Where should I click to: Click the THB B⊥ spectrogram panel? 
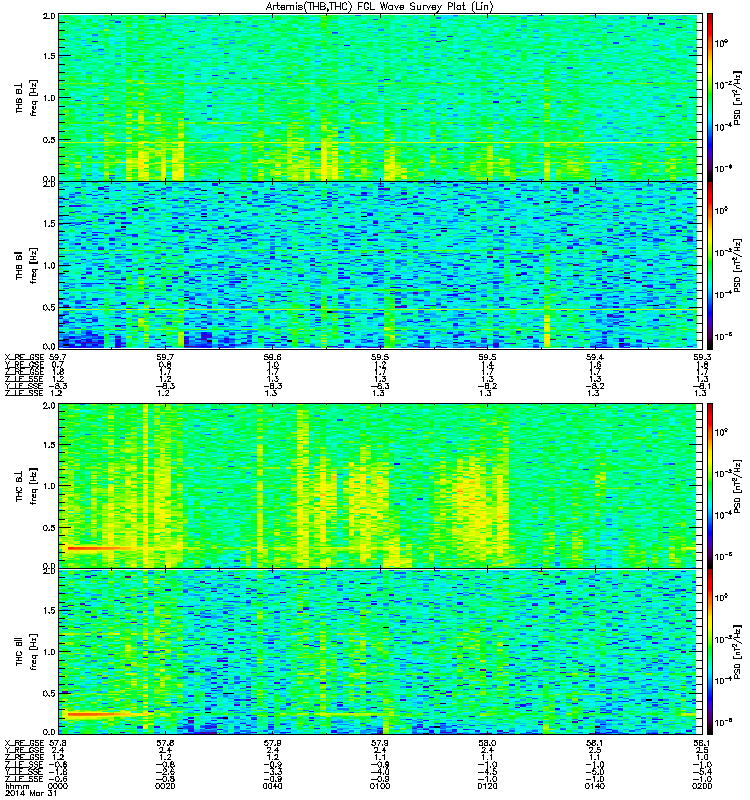[x=378, y=97]
